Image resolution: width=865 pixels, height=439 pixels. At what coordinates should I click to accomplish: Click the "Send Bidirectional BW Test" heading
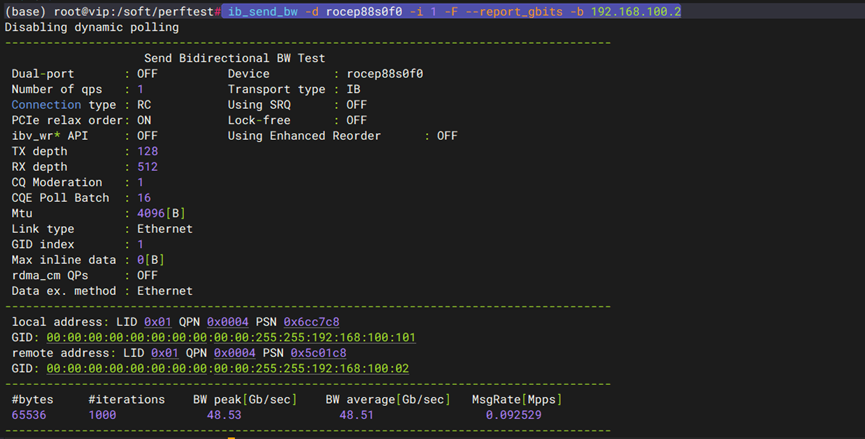pos(234,59)
